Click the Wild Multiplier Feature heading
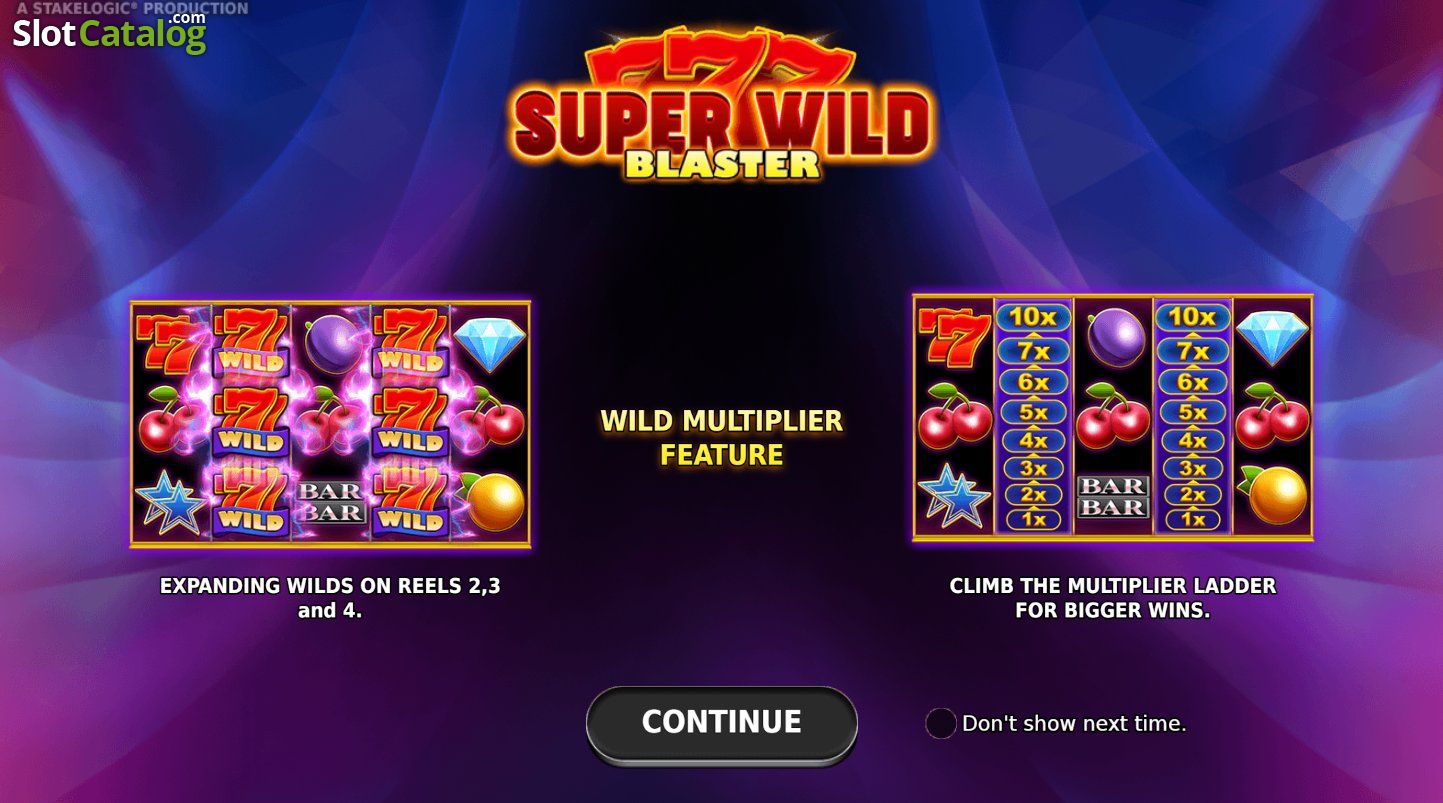Image resolution: width=1443 pixels, height=803 pixels. [721, 438]
